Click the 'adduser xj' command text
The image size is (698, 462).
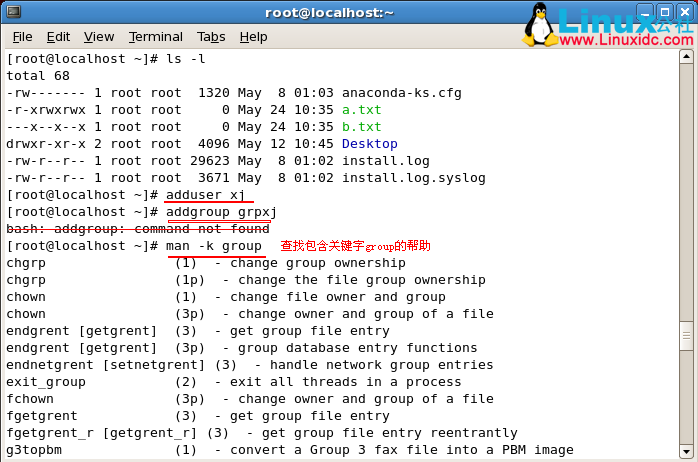(205, 195)
